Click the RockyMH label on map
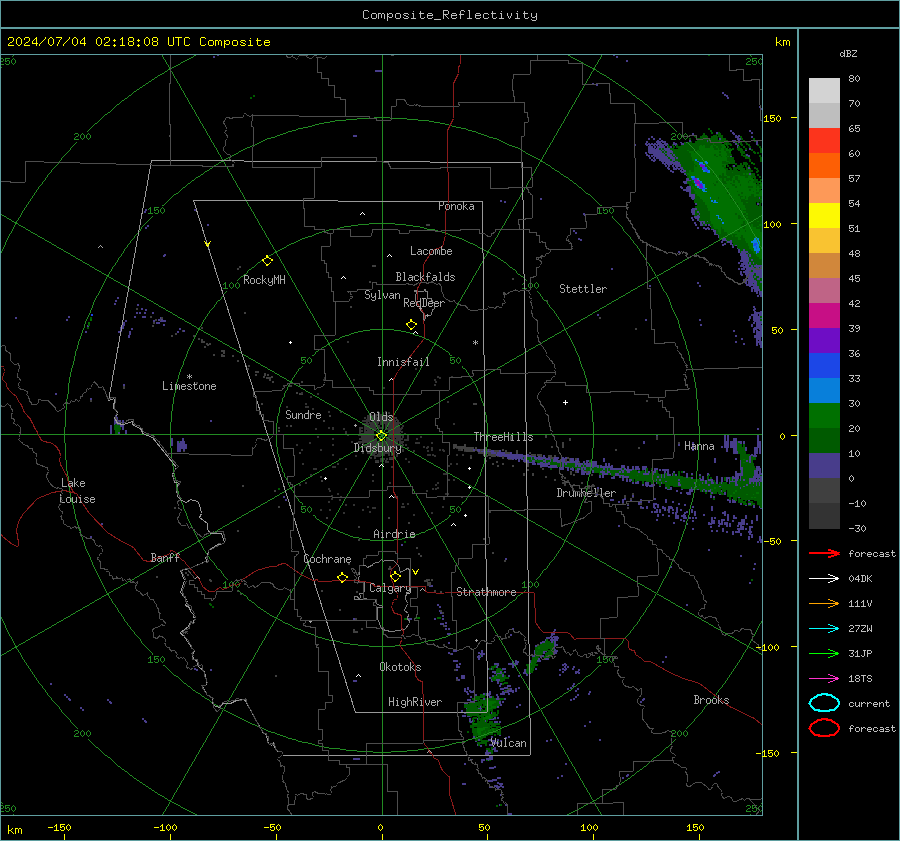This screenshot has height=841, width=900. coord(264,280)
